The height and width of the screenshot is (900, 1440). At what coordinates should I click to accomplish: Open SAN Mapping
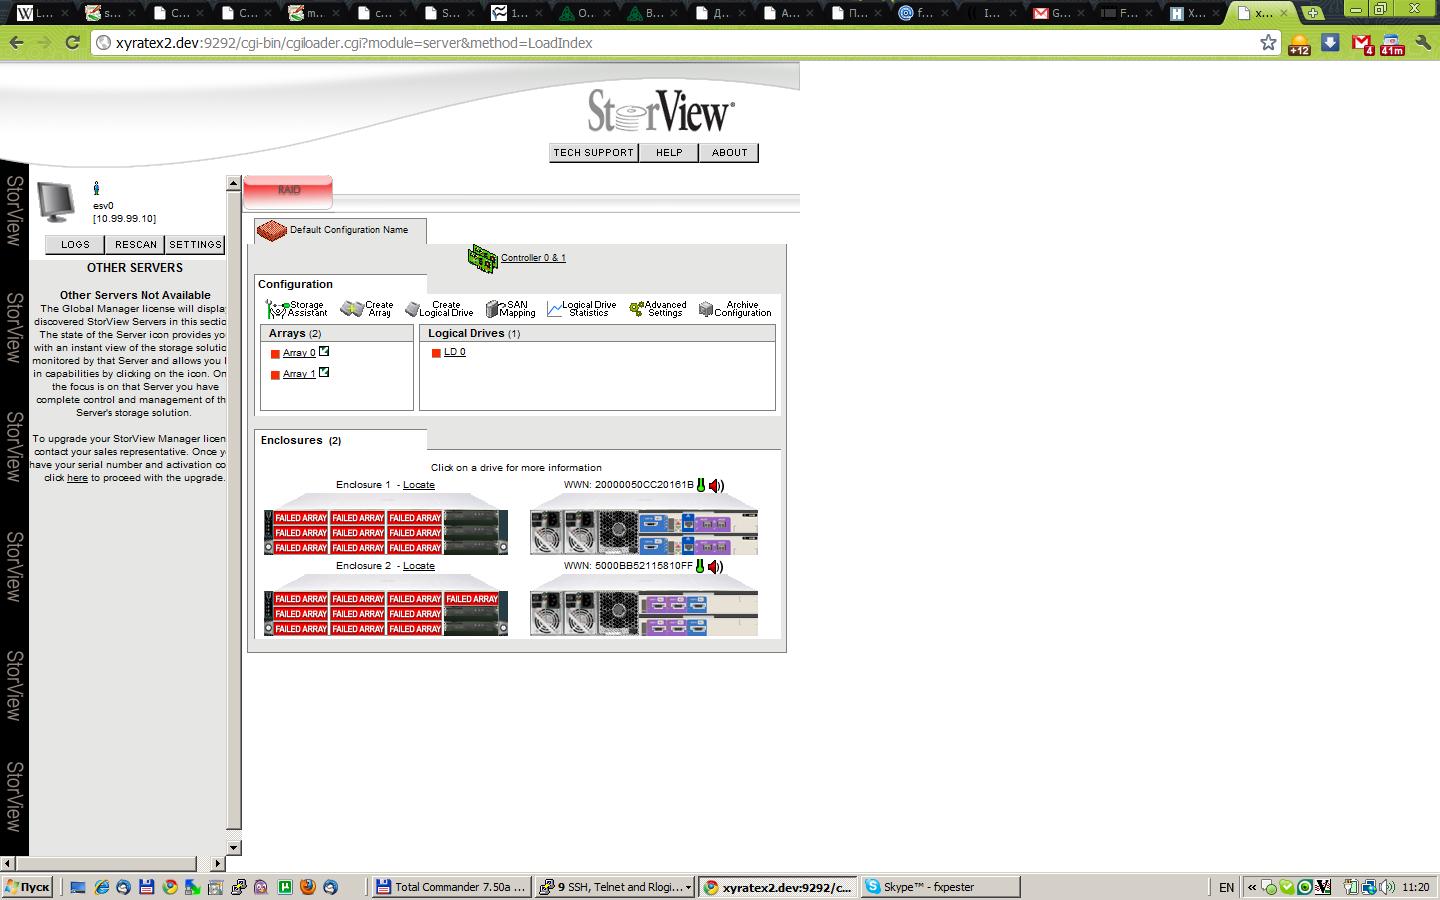(492, 309)
